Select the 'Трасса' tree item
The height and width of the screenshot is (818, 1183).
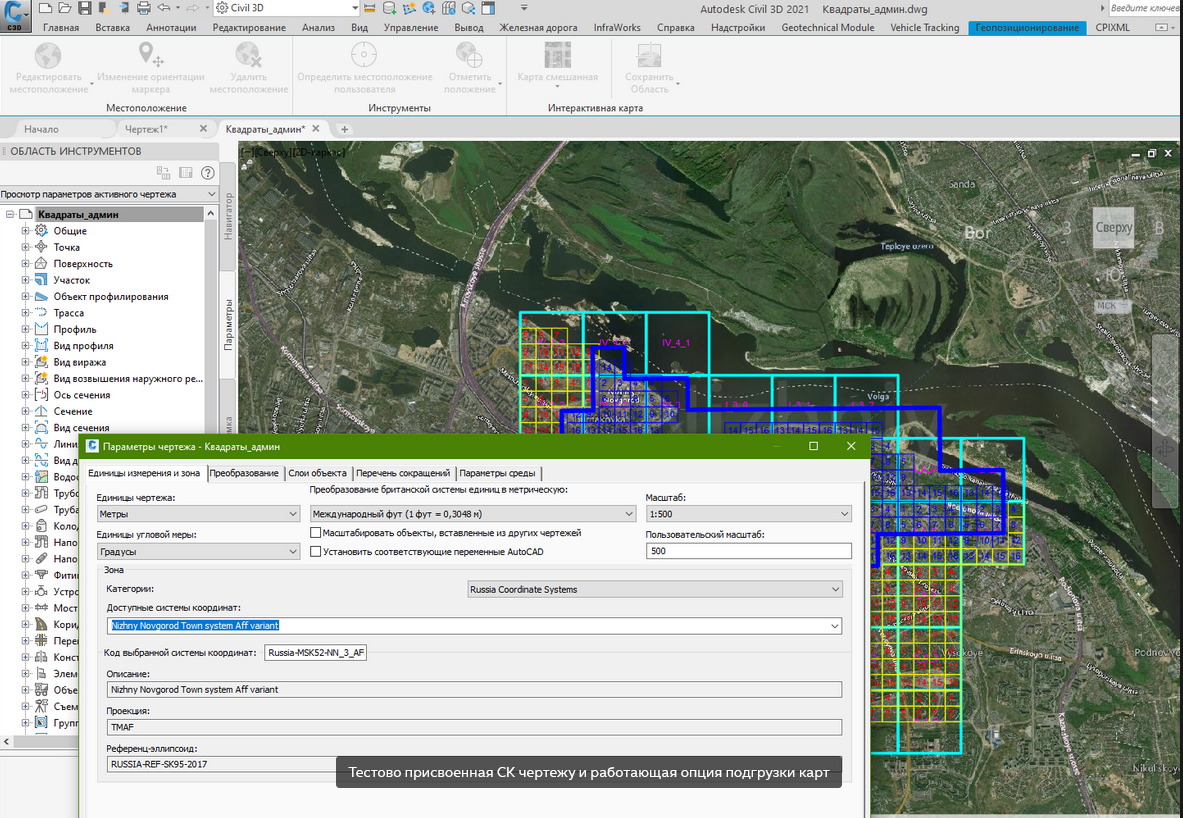click(x=69, y=313)
